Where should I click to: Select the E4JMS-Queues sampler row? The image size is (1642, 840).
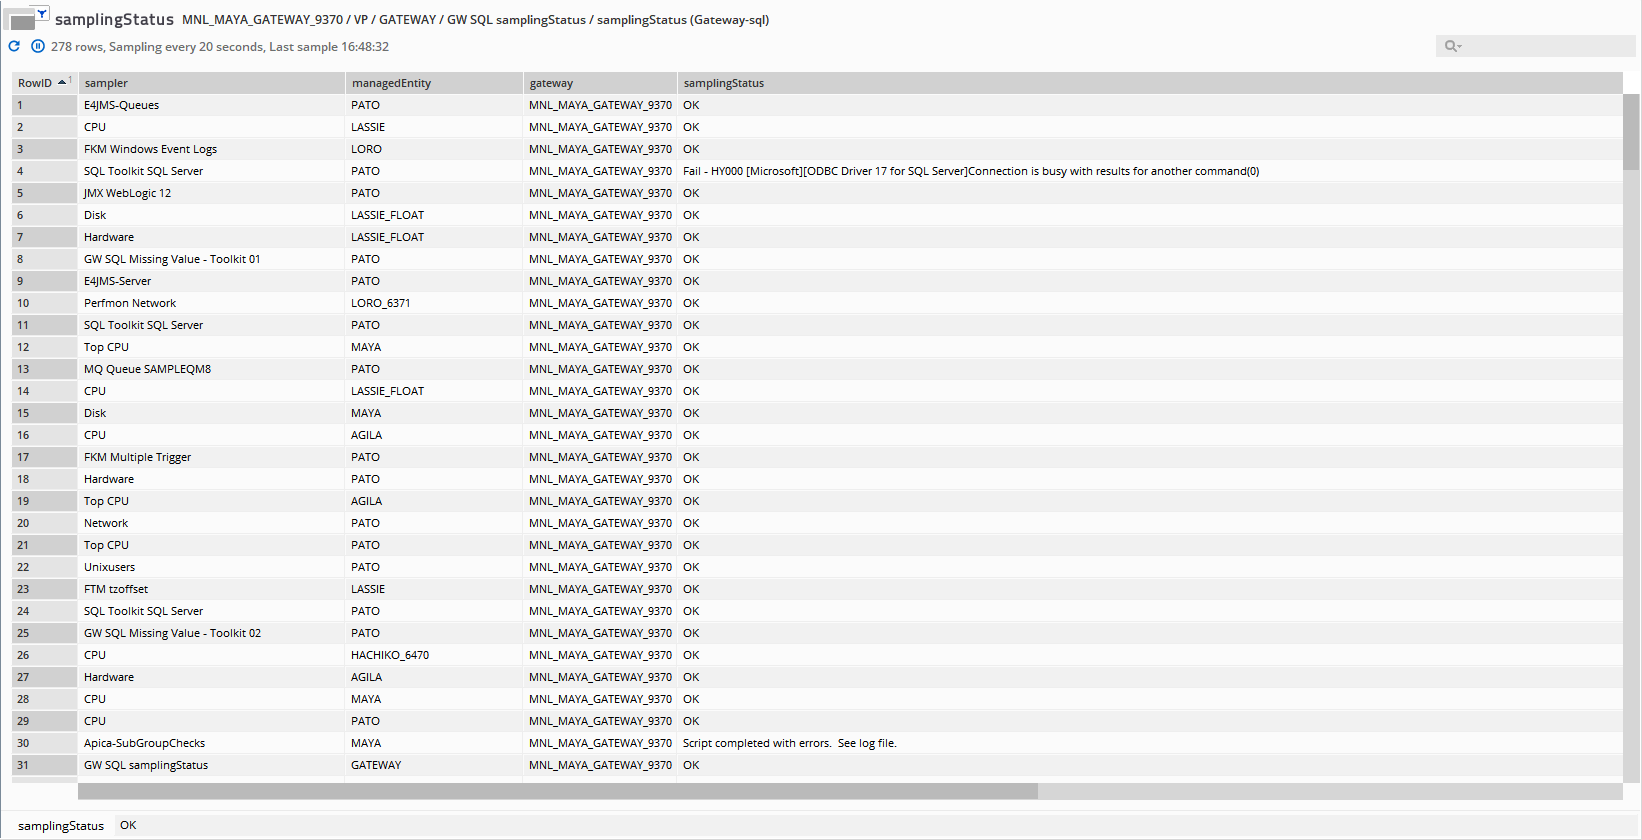click(x=121, y=105)
